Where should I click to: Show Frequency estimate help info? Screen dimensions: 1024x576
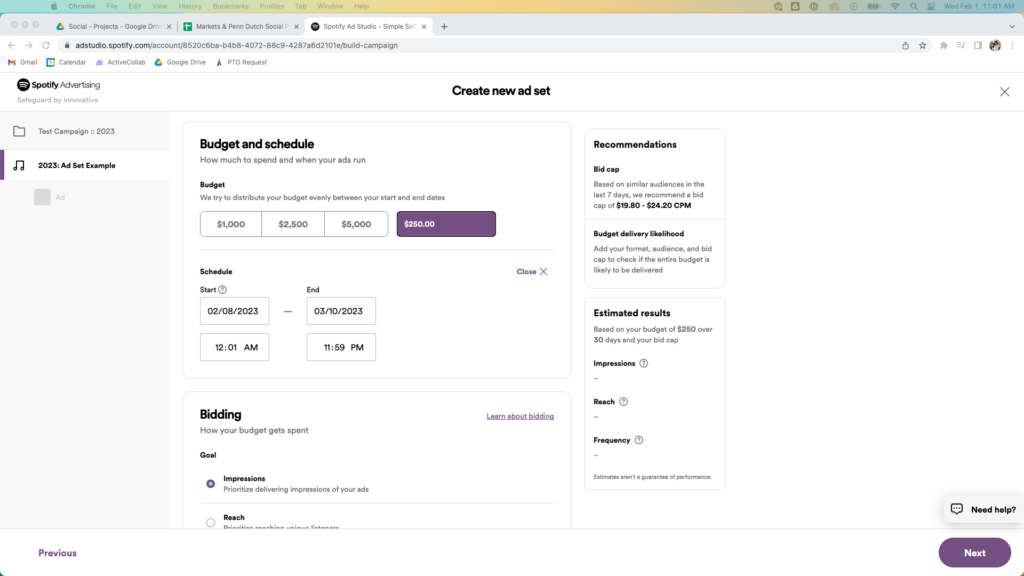(639, 440)
